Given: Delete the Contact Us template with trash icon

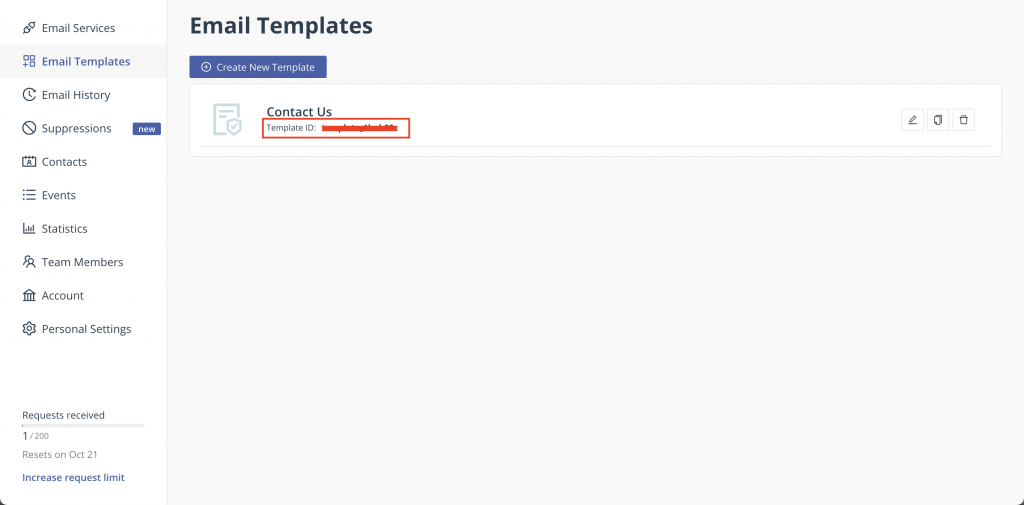Looking at the screenshot, I should tap(963, 120).
